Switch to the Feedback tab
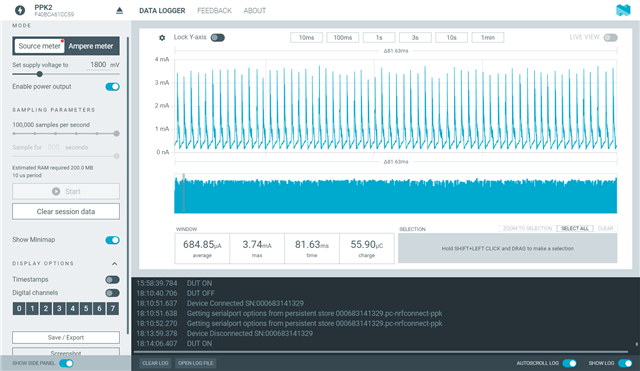The width and height of the screenshot is (640, 371). pyautogui.click(x=214, y=11)
